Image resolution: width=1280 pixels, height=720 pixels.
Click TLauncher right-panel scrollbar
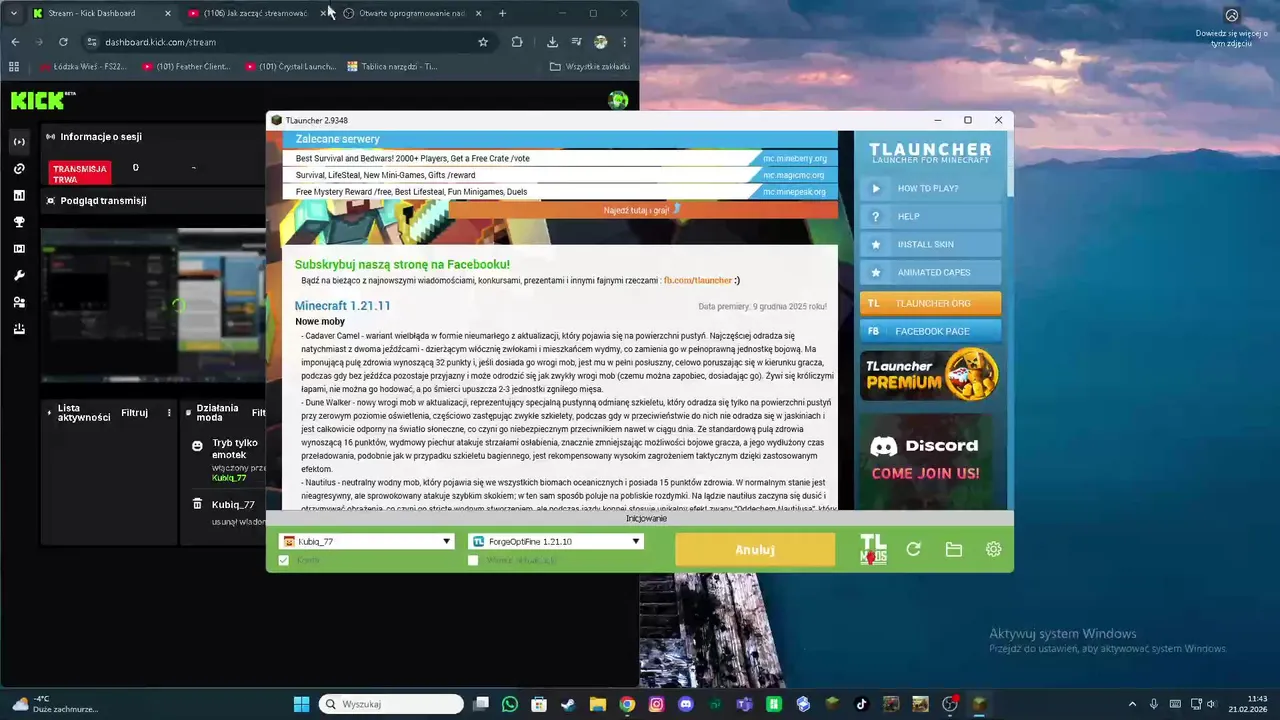[x=1009, y=165]
